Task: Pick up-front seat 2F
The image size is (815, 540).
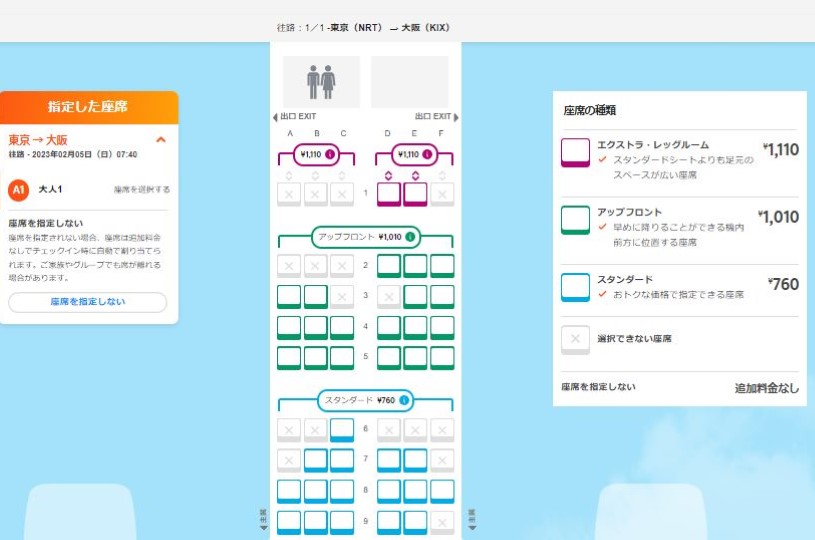Action: click(442, 266)
